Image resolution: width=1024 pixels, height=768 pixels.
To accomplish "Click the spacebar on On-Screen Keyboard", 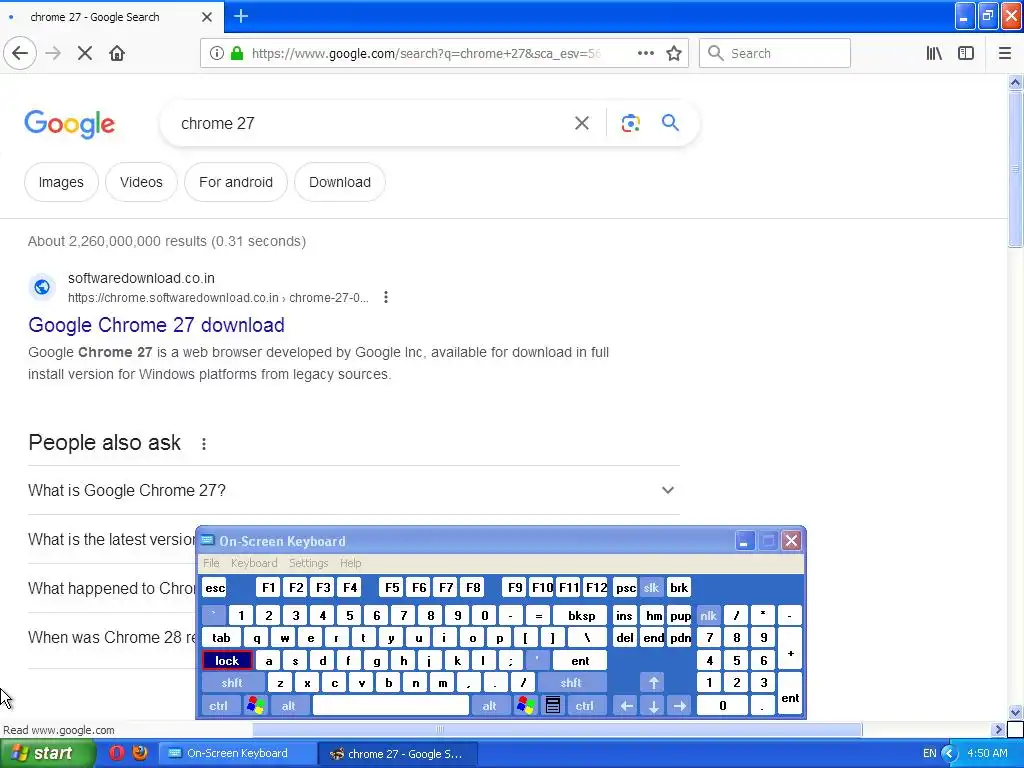I will point(391,705).
